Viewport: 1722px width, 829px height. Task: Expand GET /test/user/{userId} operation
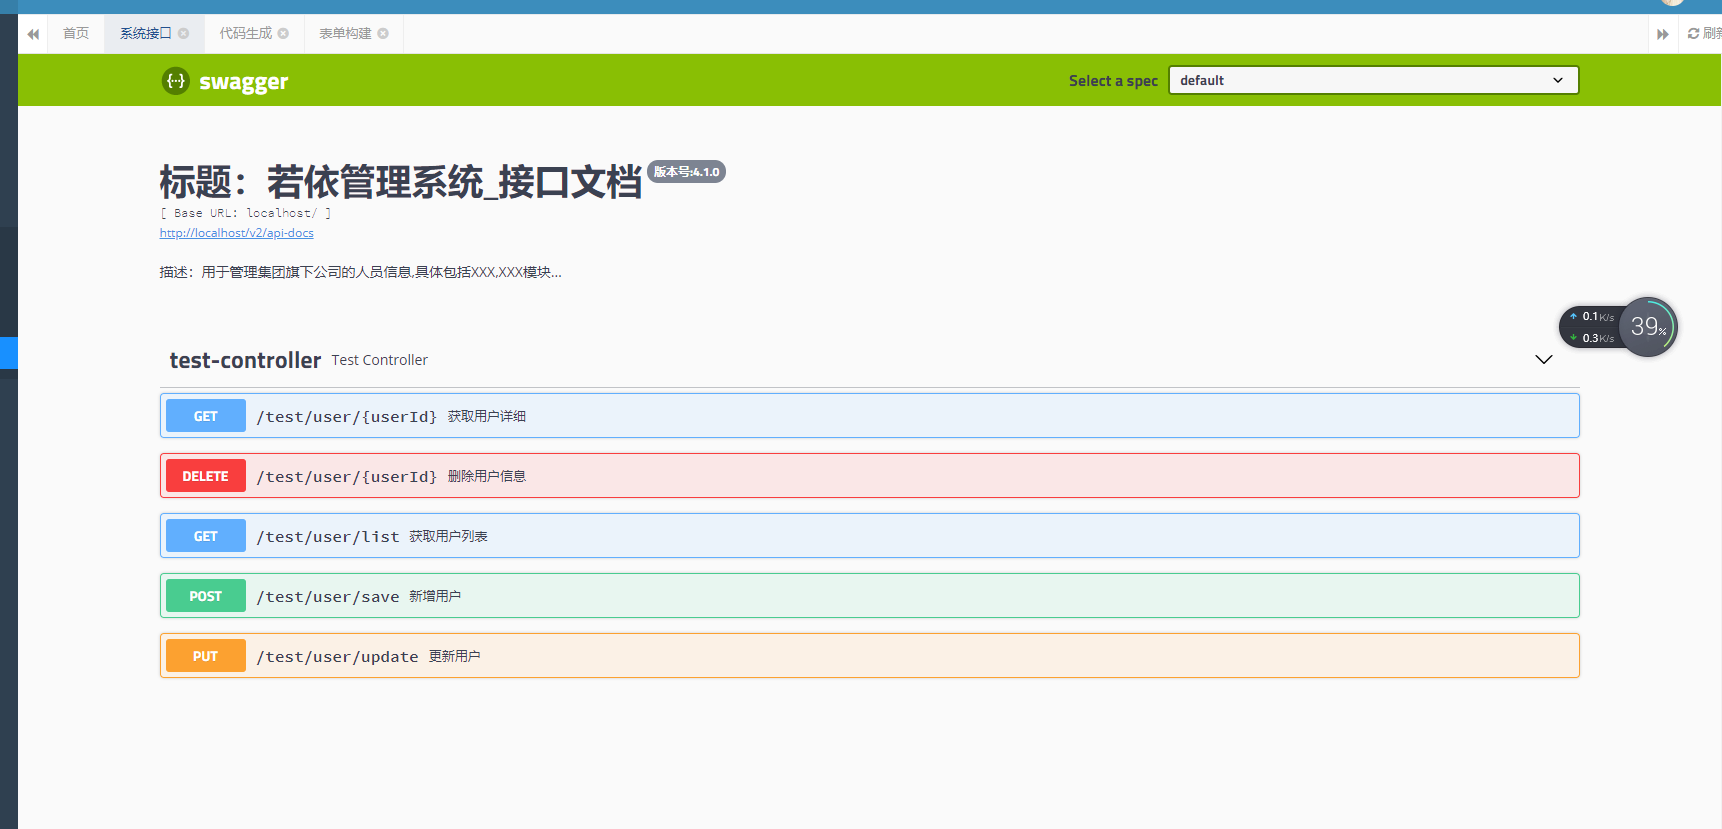(x=870, y=416)
